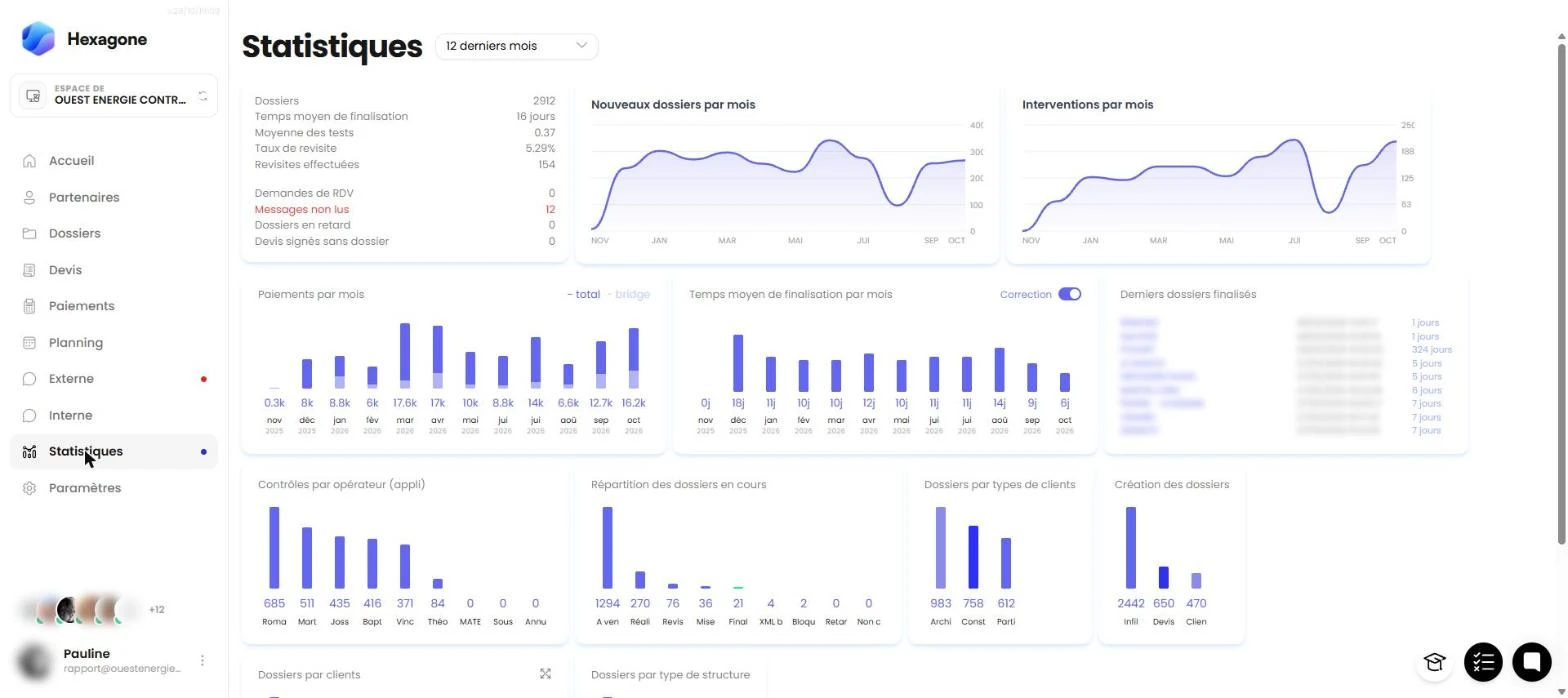The image size is (1568, 698).
Task: Click the 17.6k value for March payments
Action: pos(405,403)
